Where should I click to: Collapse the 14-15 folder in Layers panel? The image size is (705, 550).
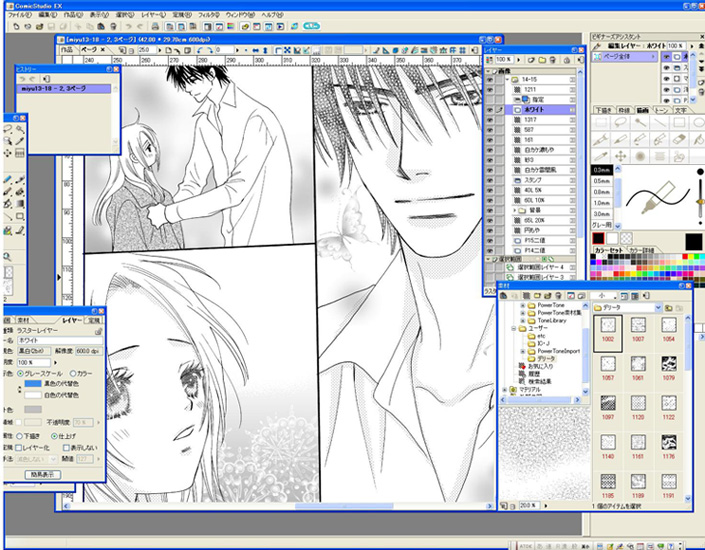pos(508,79)
